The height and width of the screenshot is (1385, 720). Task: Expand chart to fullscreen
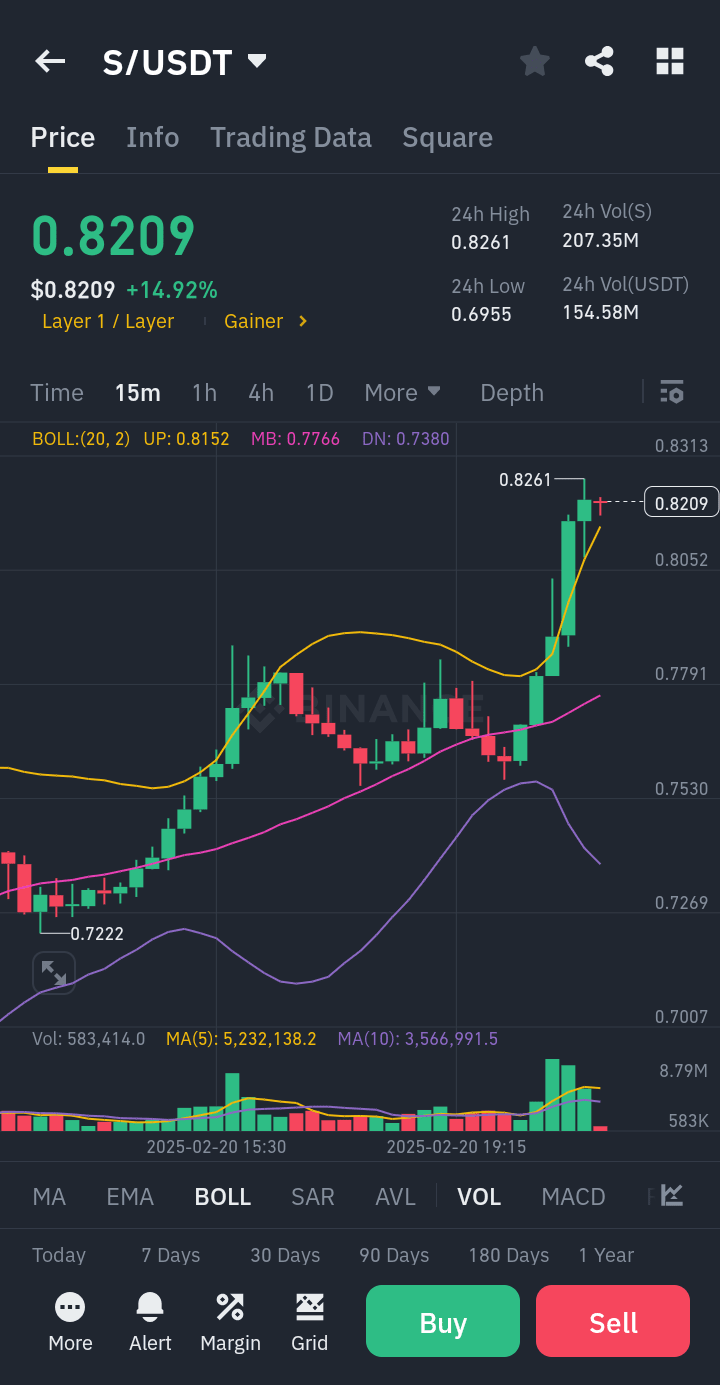(54, 972)
